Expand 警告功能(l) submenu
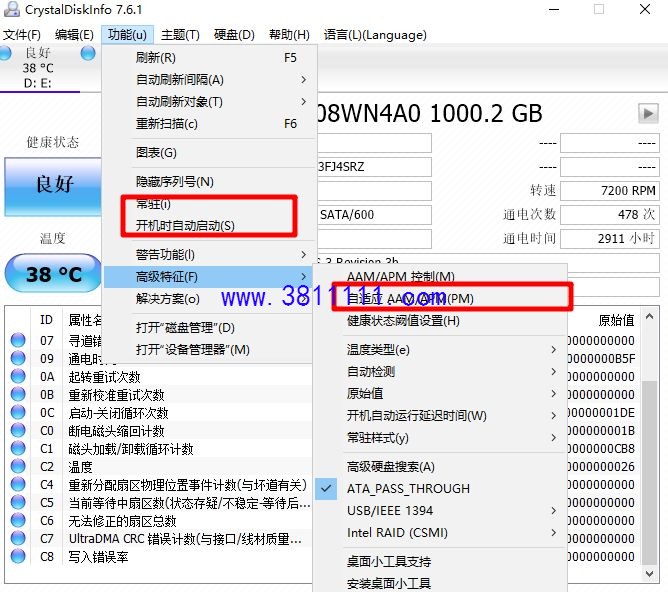Screen dimensions: 668x592 tap(210, 255)
